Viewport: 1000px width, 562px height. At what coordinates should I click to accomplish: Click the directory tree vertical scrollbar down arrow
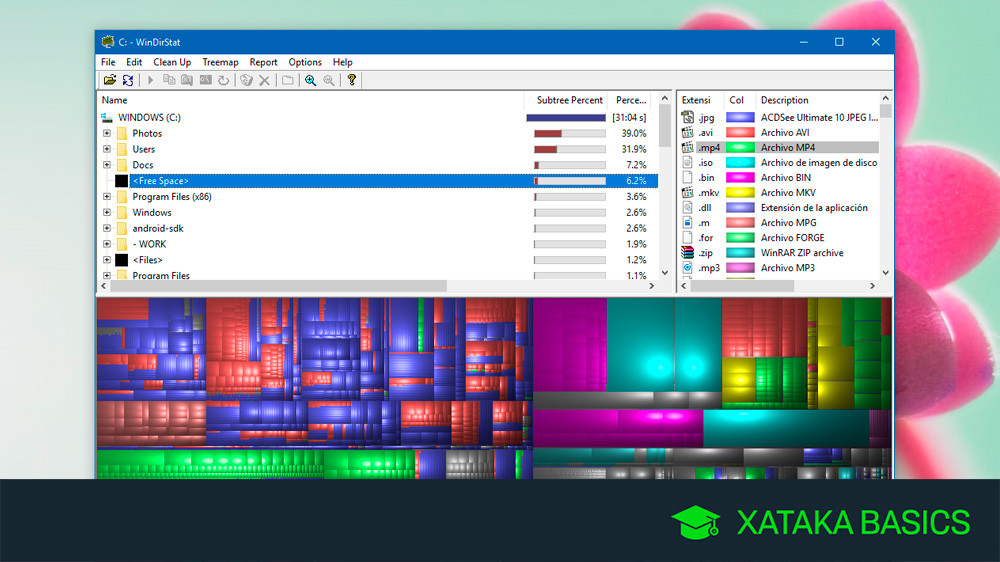pyautogui.click(x=665, y=272)
